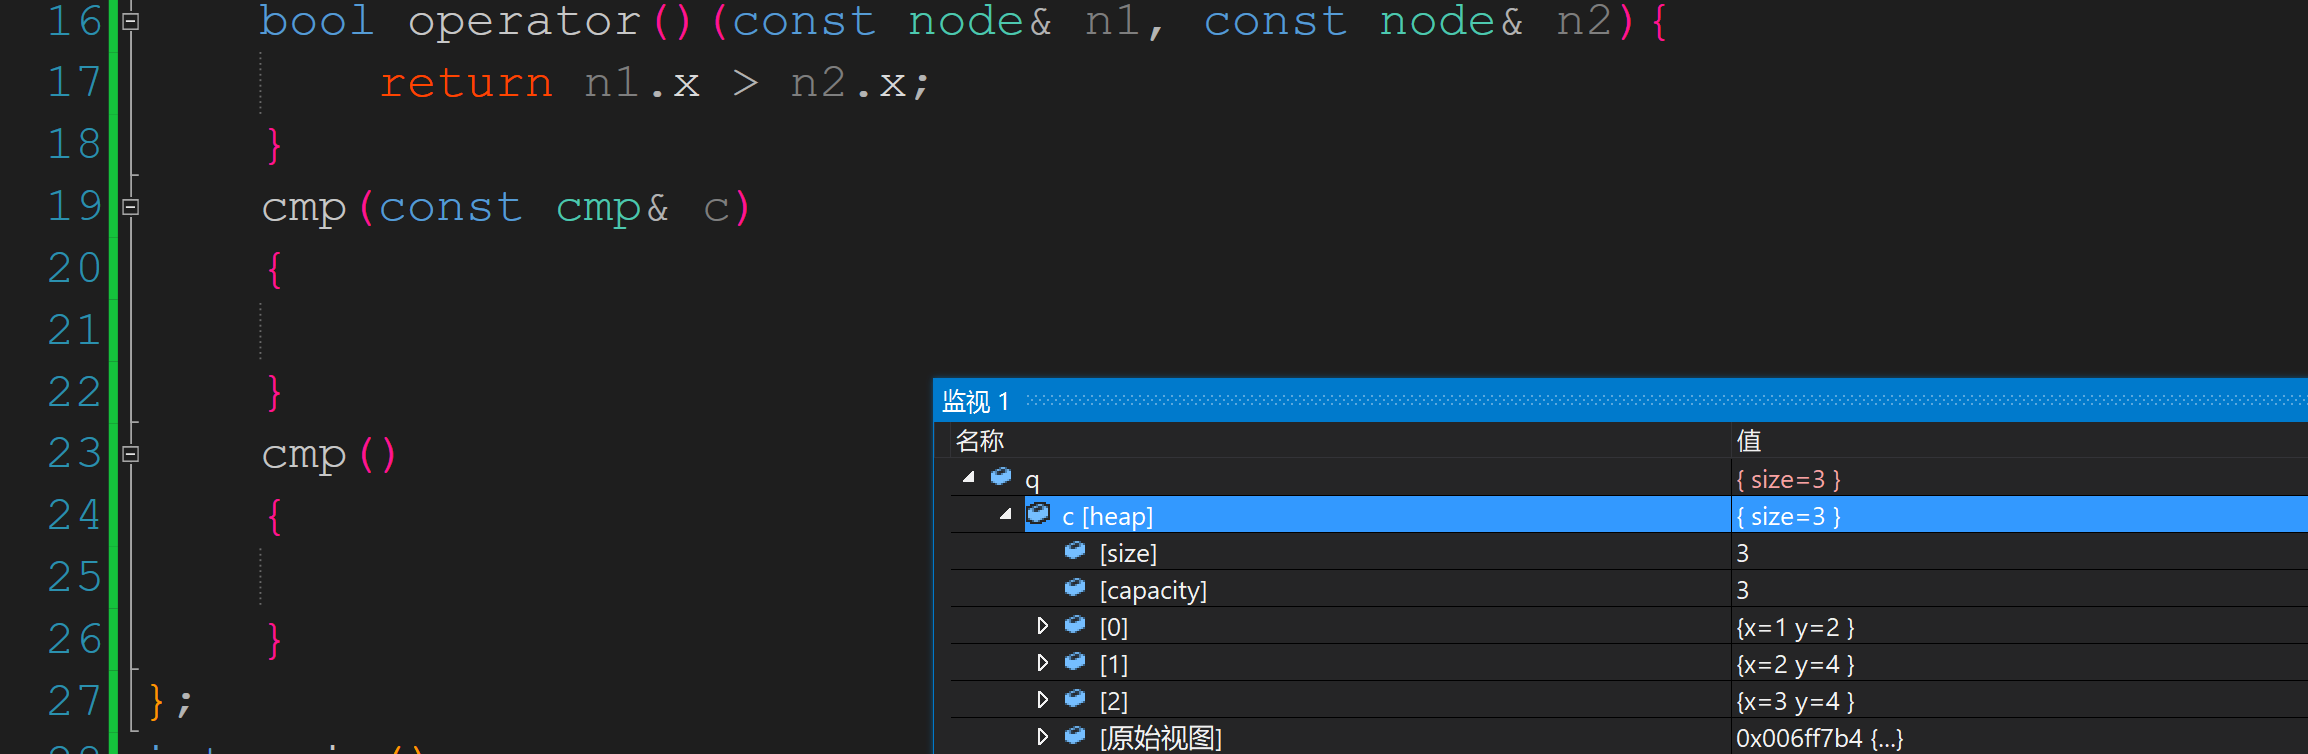Click the cube icon next to q

point(1001,477)
